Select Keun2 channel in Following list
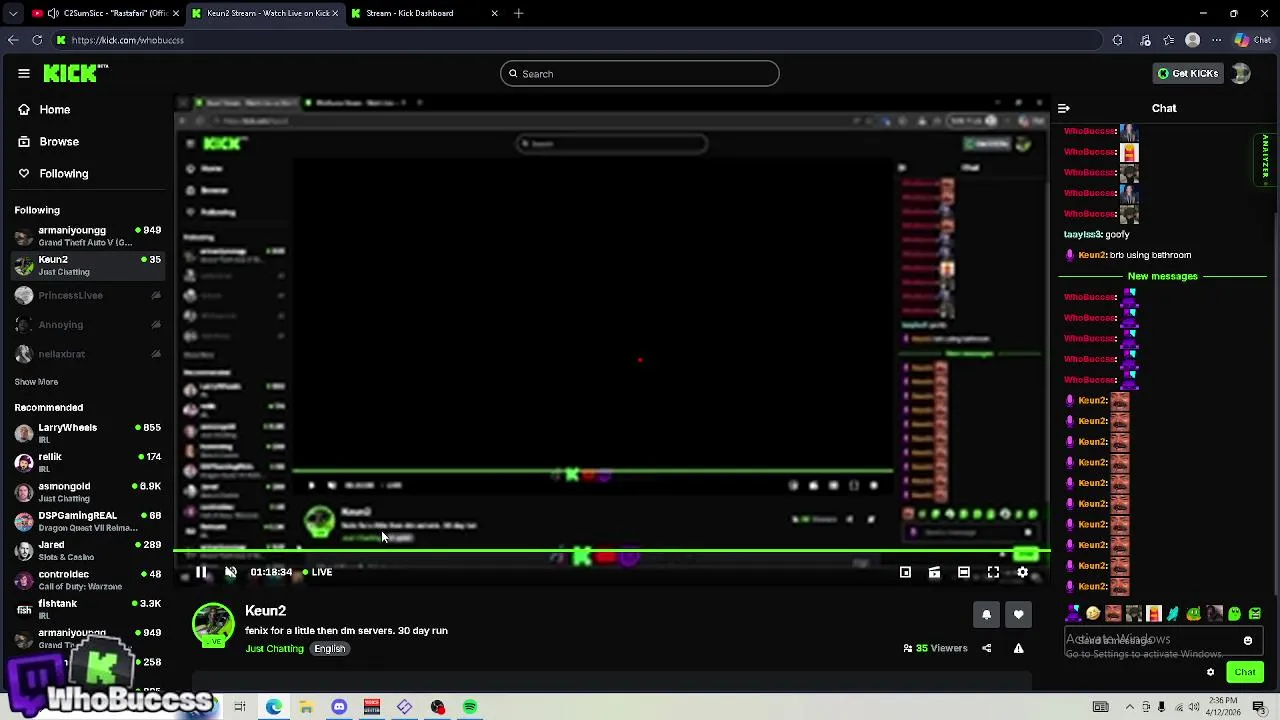 (x=87, y=265)
